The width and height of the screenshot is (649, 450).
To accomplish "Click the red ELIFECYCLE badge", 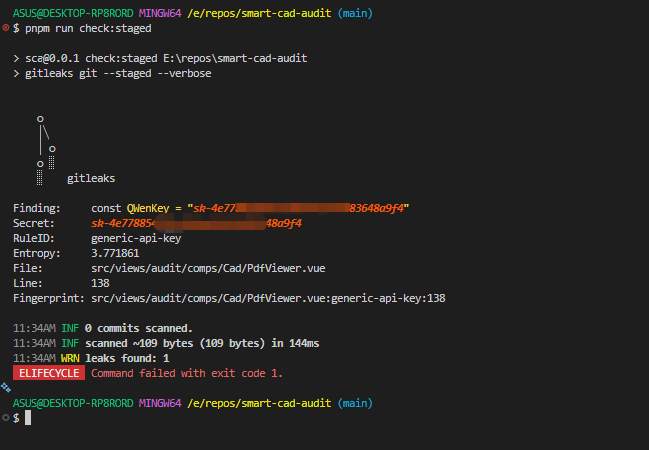I will click(49, 373).
